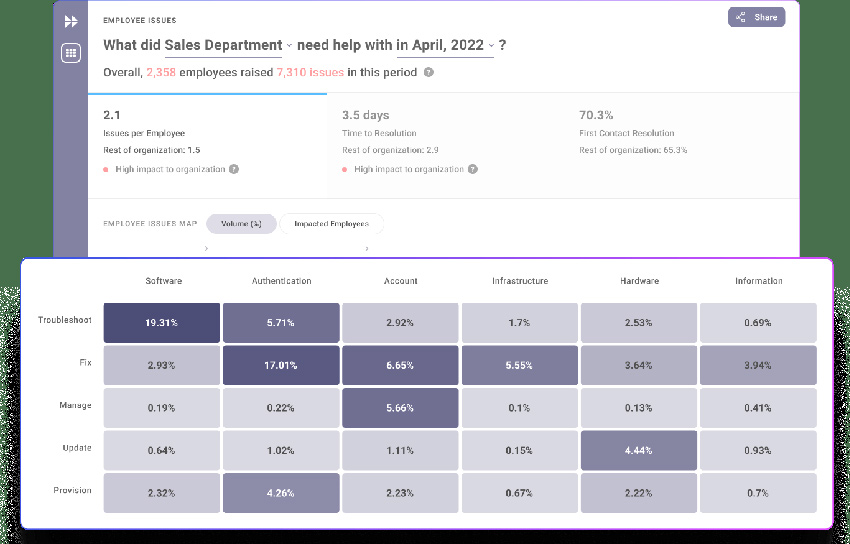The width and height of the screenshot is (850, 544).
Task: Select the 2.23% Provision Account cell
Action: click(400, 493)
